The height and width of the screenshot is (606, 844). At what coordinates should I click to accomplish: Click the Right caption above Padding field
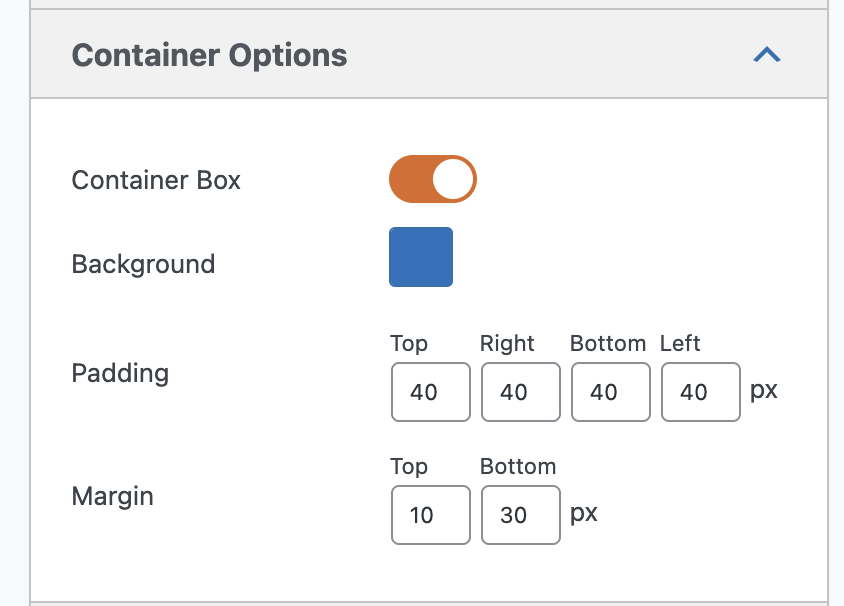click(507, 344)
